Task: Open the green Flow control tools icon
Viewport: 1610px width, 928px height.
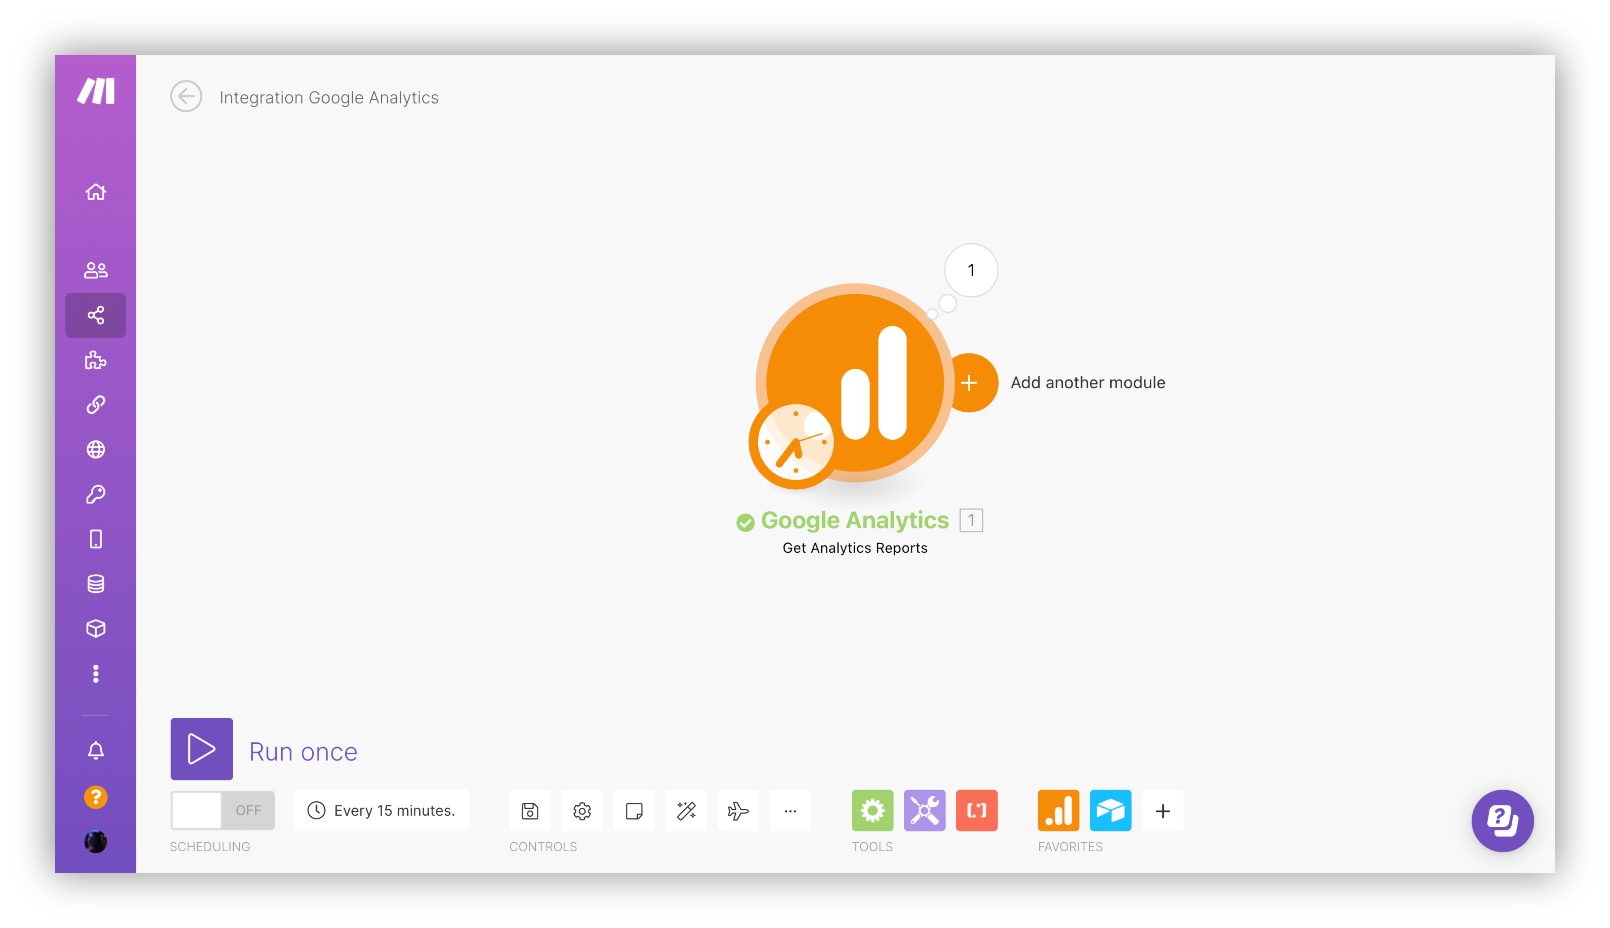Action: [873, 811]
